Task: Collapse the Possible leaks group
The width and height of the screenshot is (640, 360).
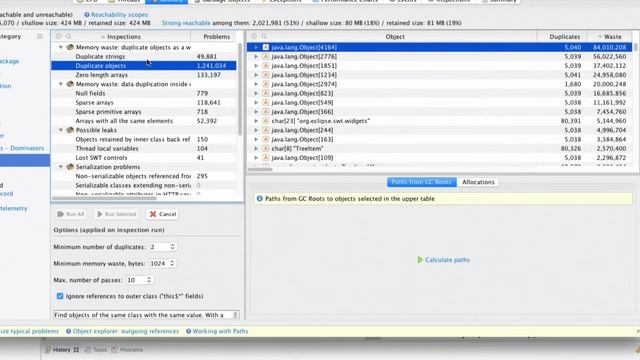Action: [61, 130]
